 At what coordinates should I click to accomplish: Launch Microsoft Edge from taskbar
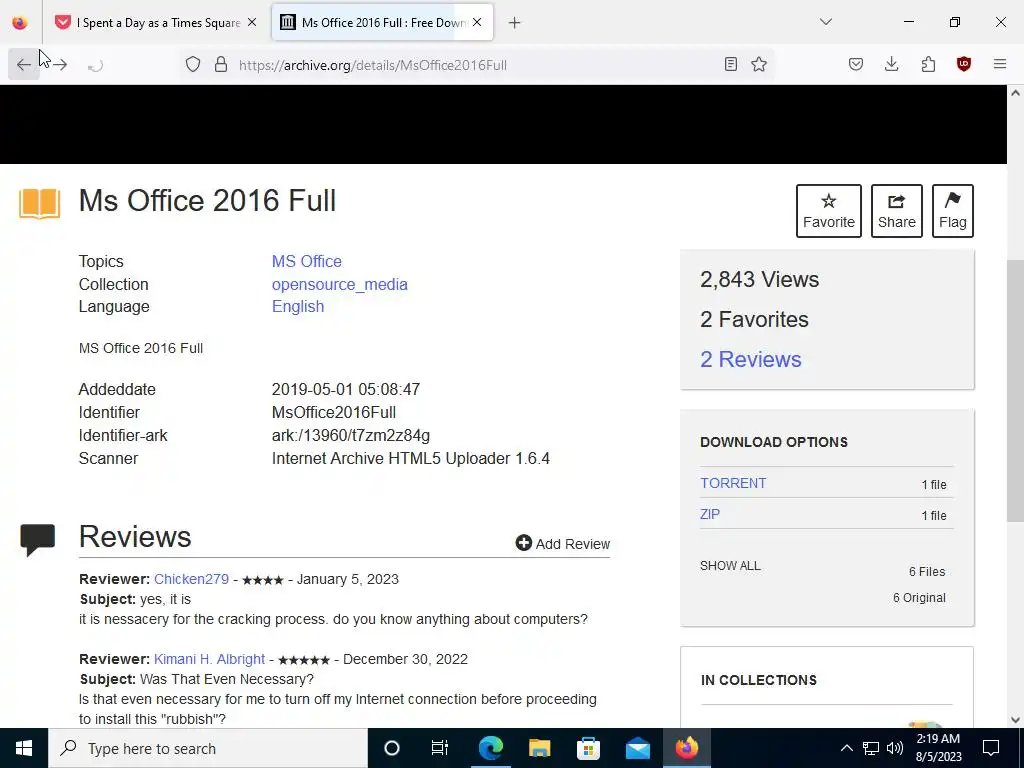pyautogui.click(x=490, y=748)
